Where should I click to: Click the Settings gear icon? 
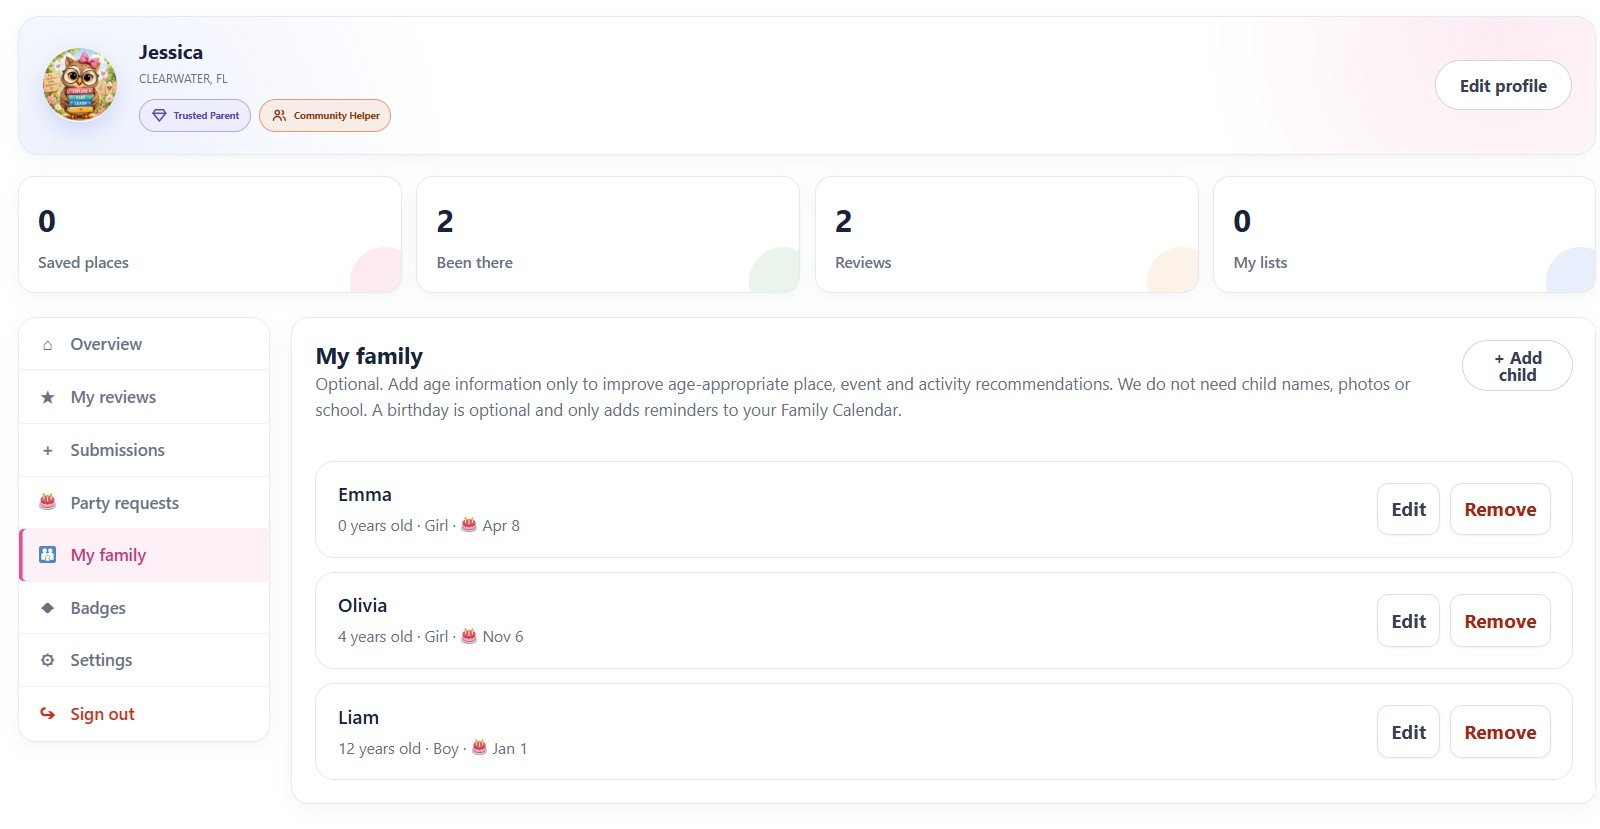(47, 660)
